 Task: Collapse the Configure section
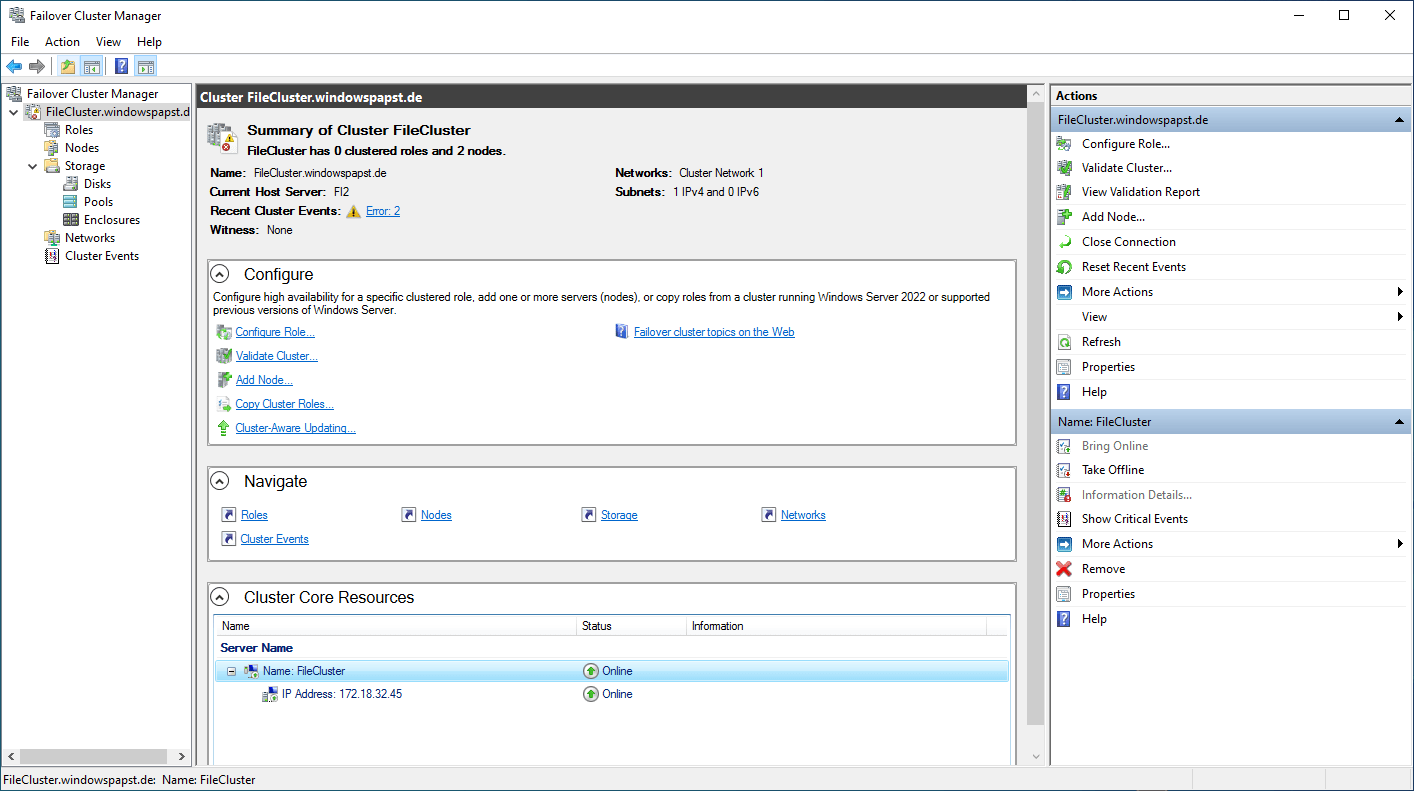pos(220,275)
